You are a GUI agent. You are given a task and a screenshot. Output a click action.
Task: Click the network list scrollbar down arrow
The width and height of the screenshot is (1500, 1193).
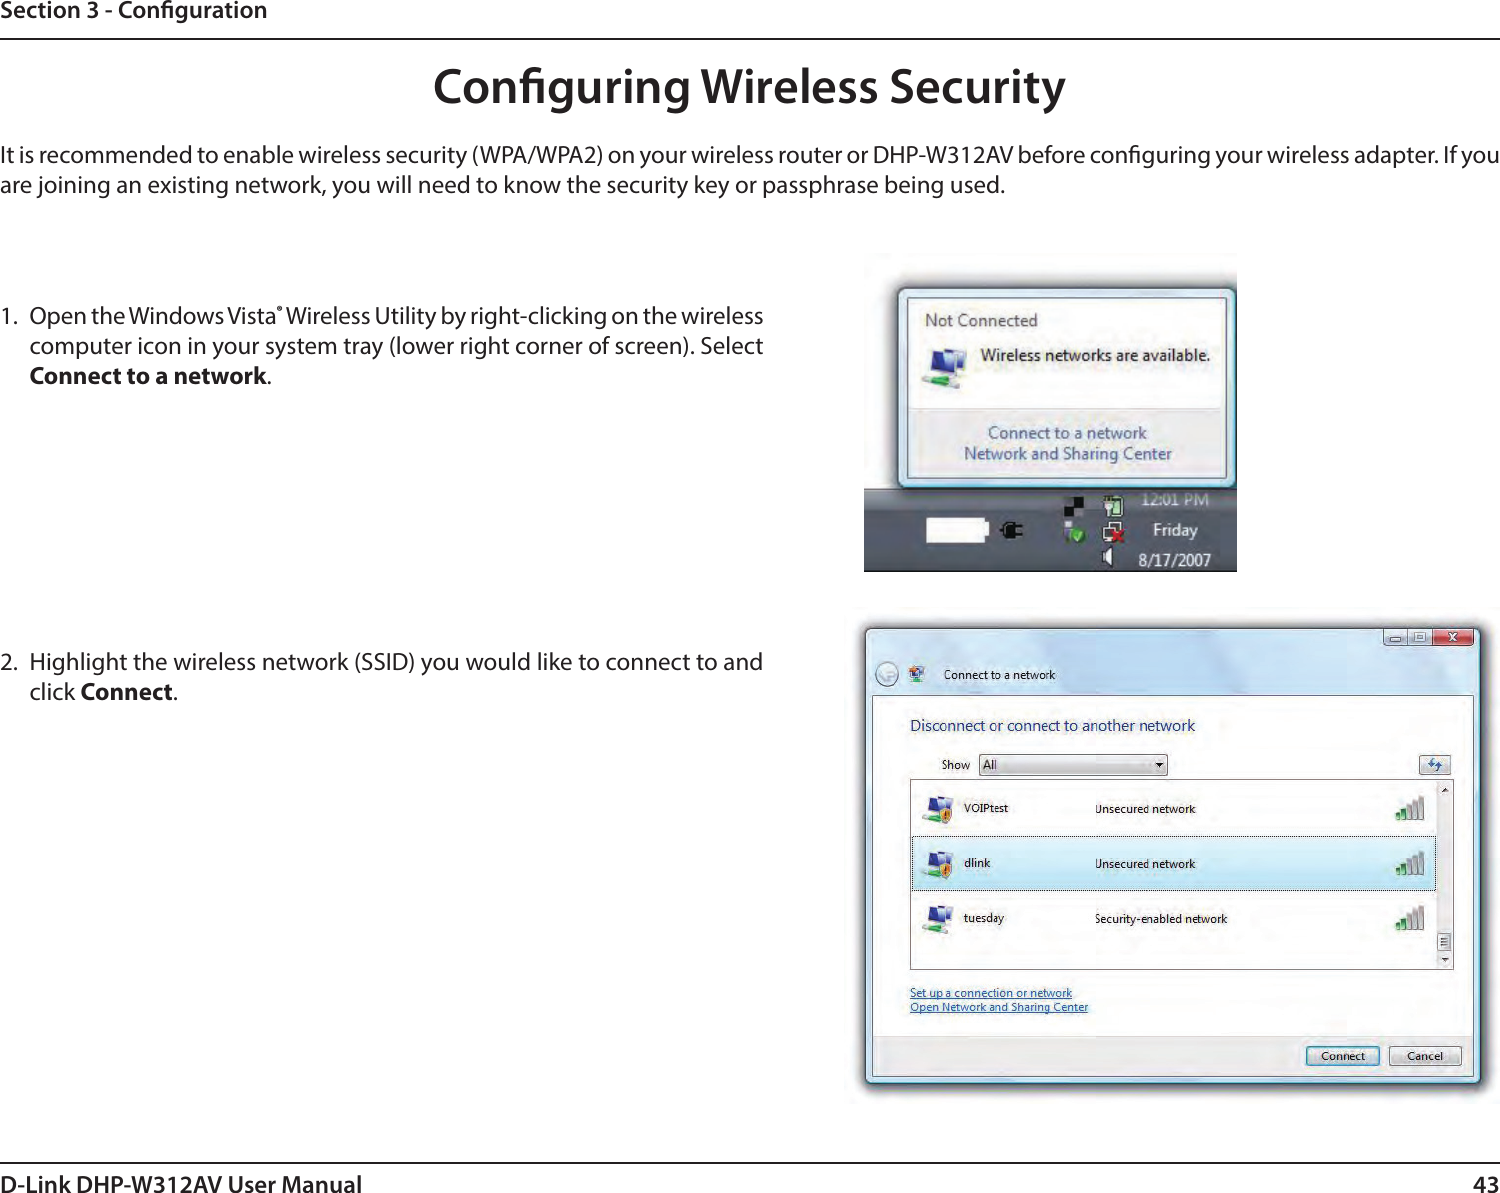pyautogui.click(x=1445, y=960)
